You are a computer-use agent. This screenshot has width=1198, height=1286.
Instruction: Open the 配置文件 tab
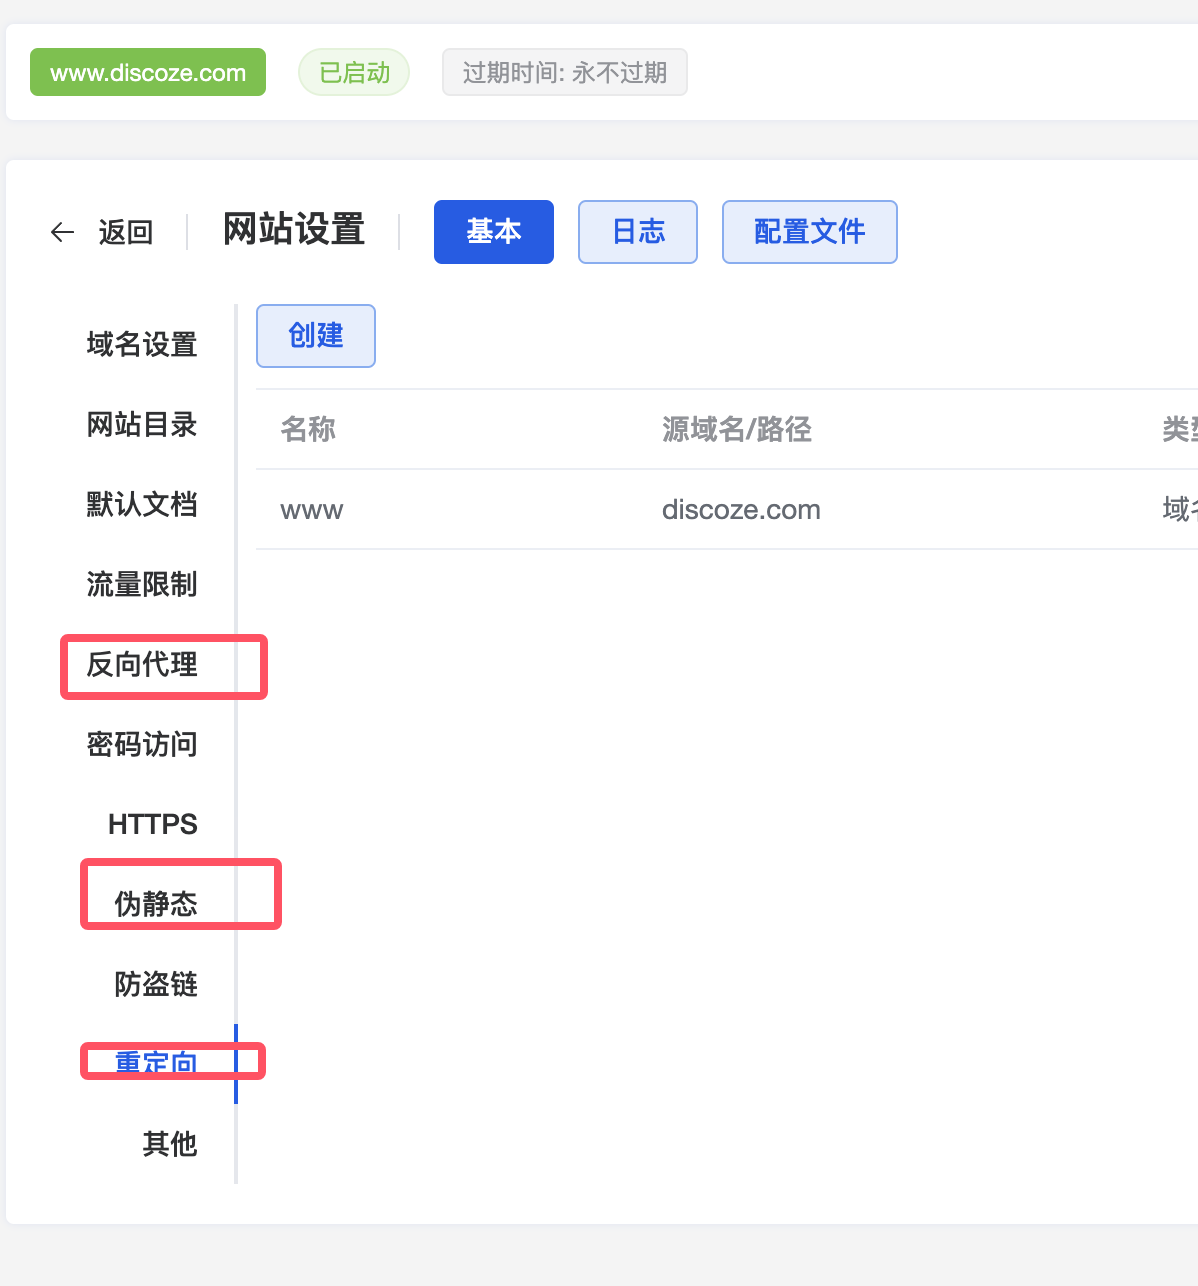[809, 232]
